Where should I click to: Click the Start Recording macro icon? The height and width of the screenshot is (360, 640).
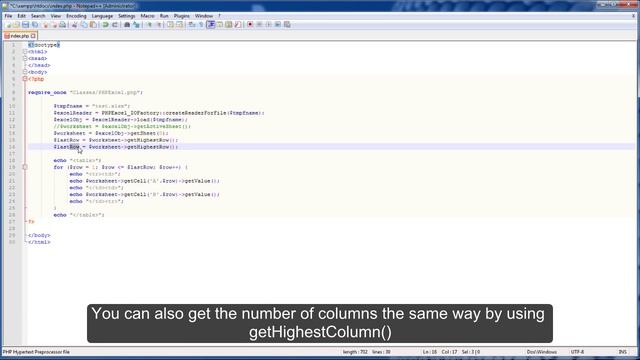250,24
